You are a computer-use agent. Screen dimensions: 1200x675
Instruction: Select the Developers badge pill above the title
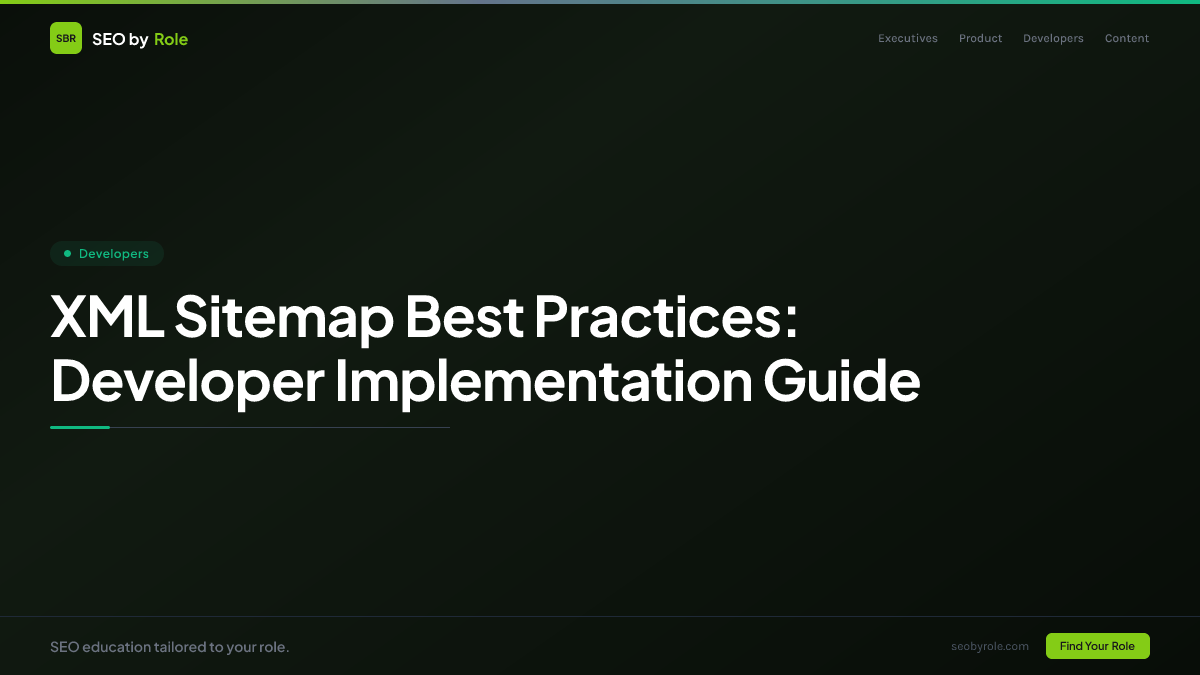(107, 253)
